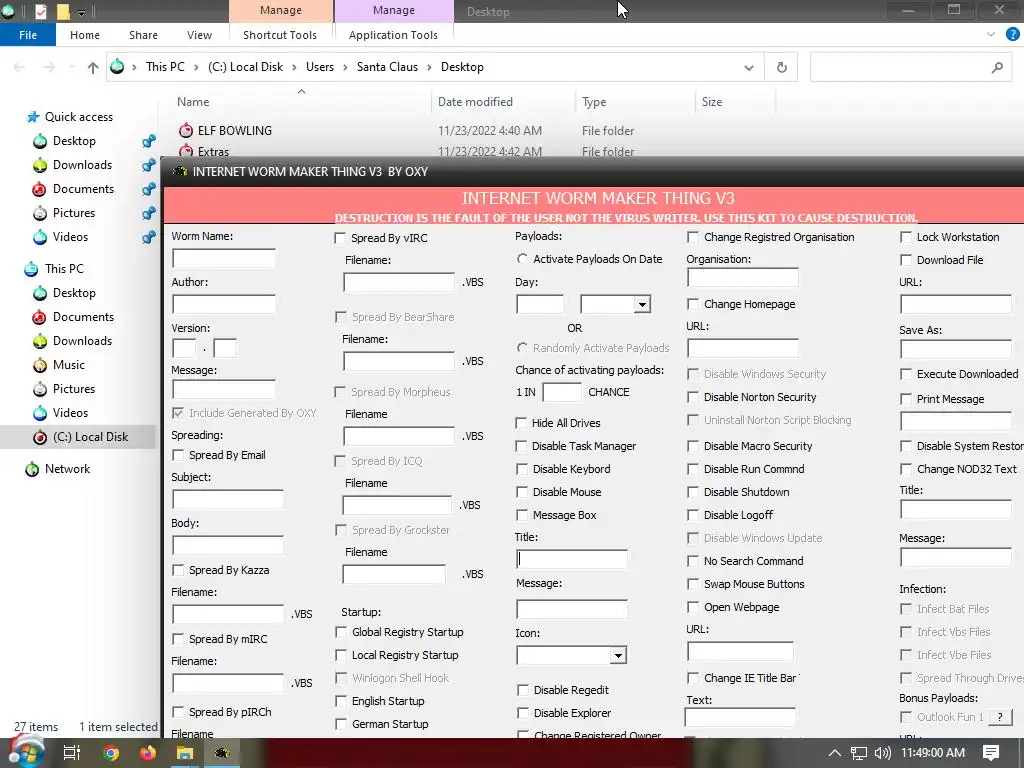Open the payload month dropdown next to Day
The width and height of the screenshot is (1024, 768).
pos(642,304)
